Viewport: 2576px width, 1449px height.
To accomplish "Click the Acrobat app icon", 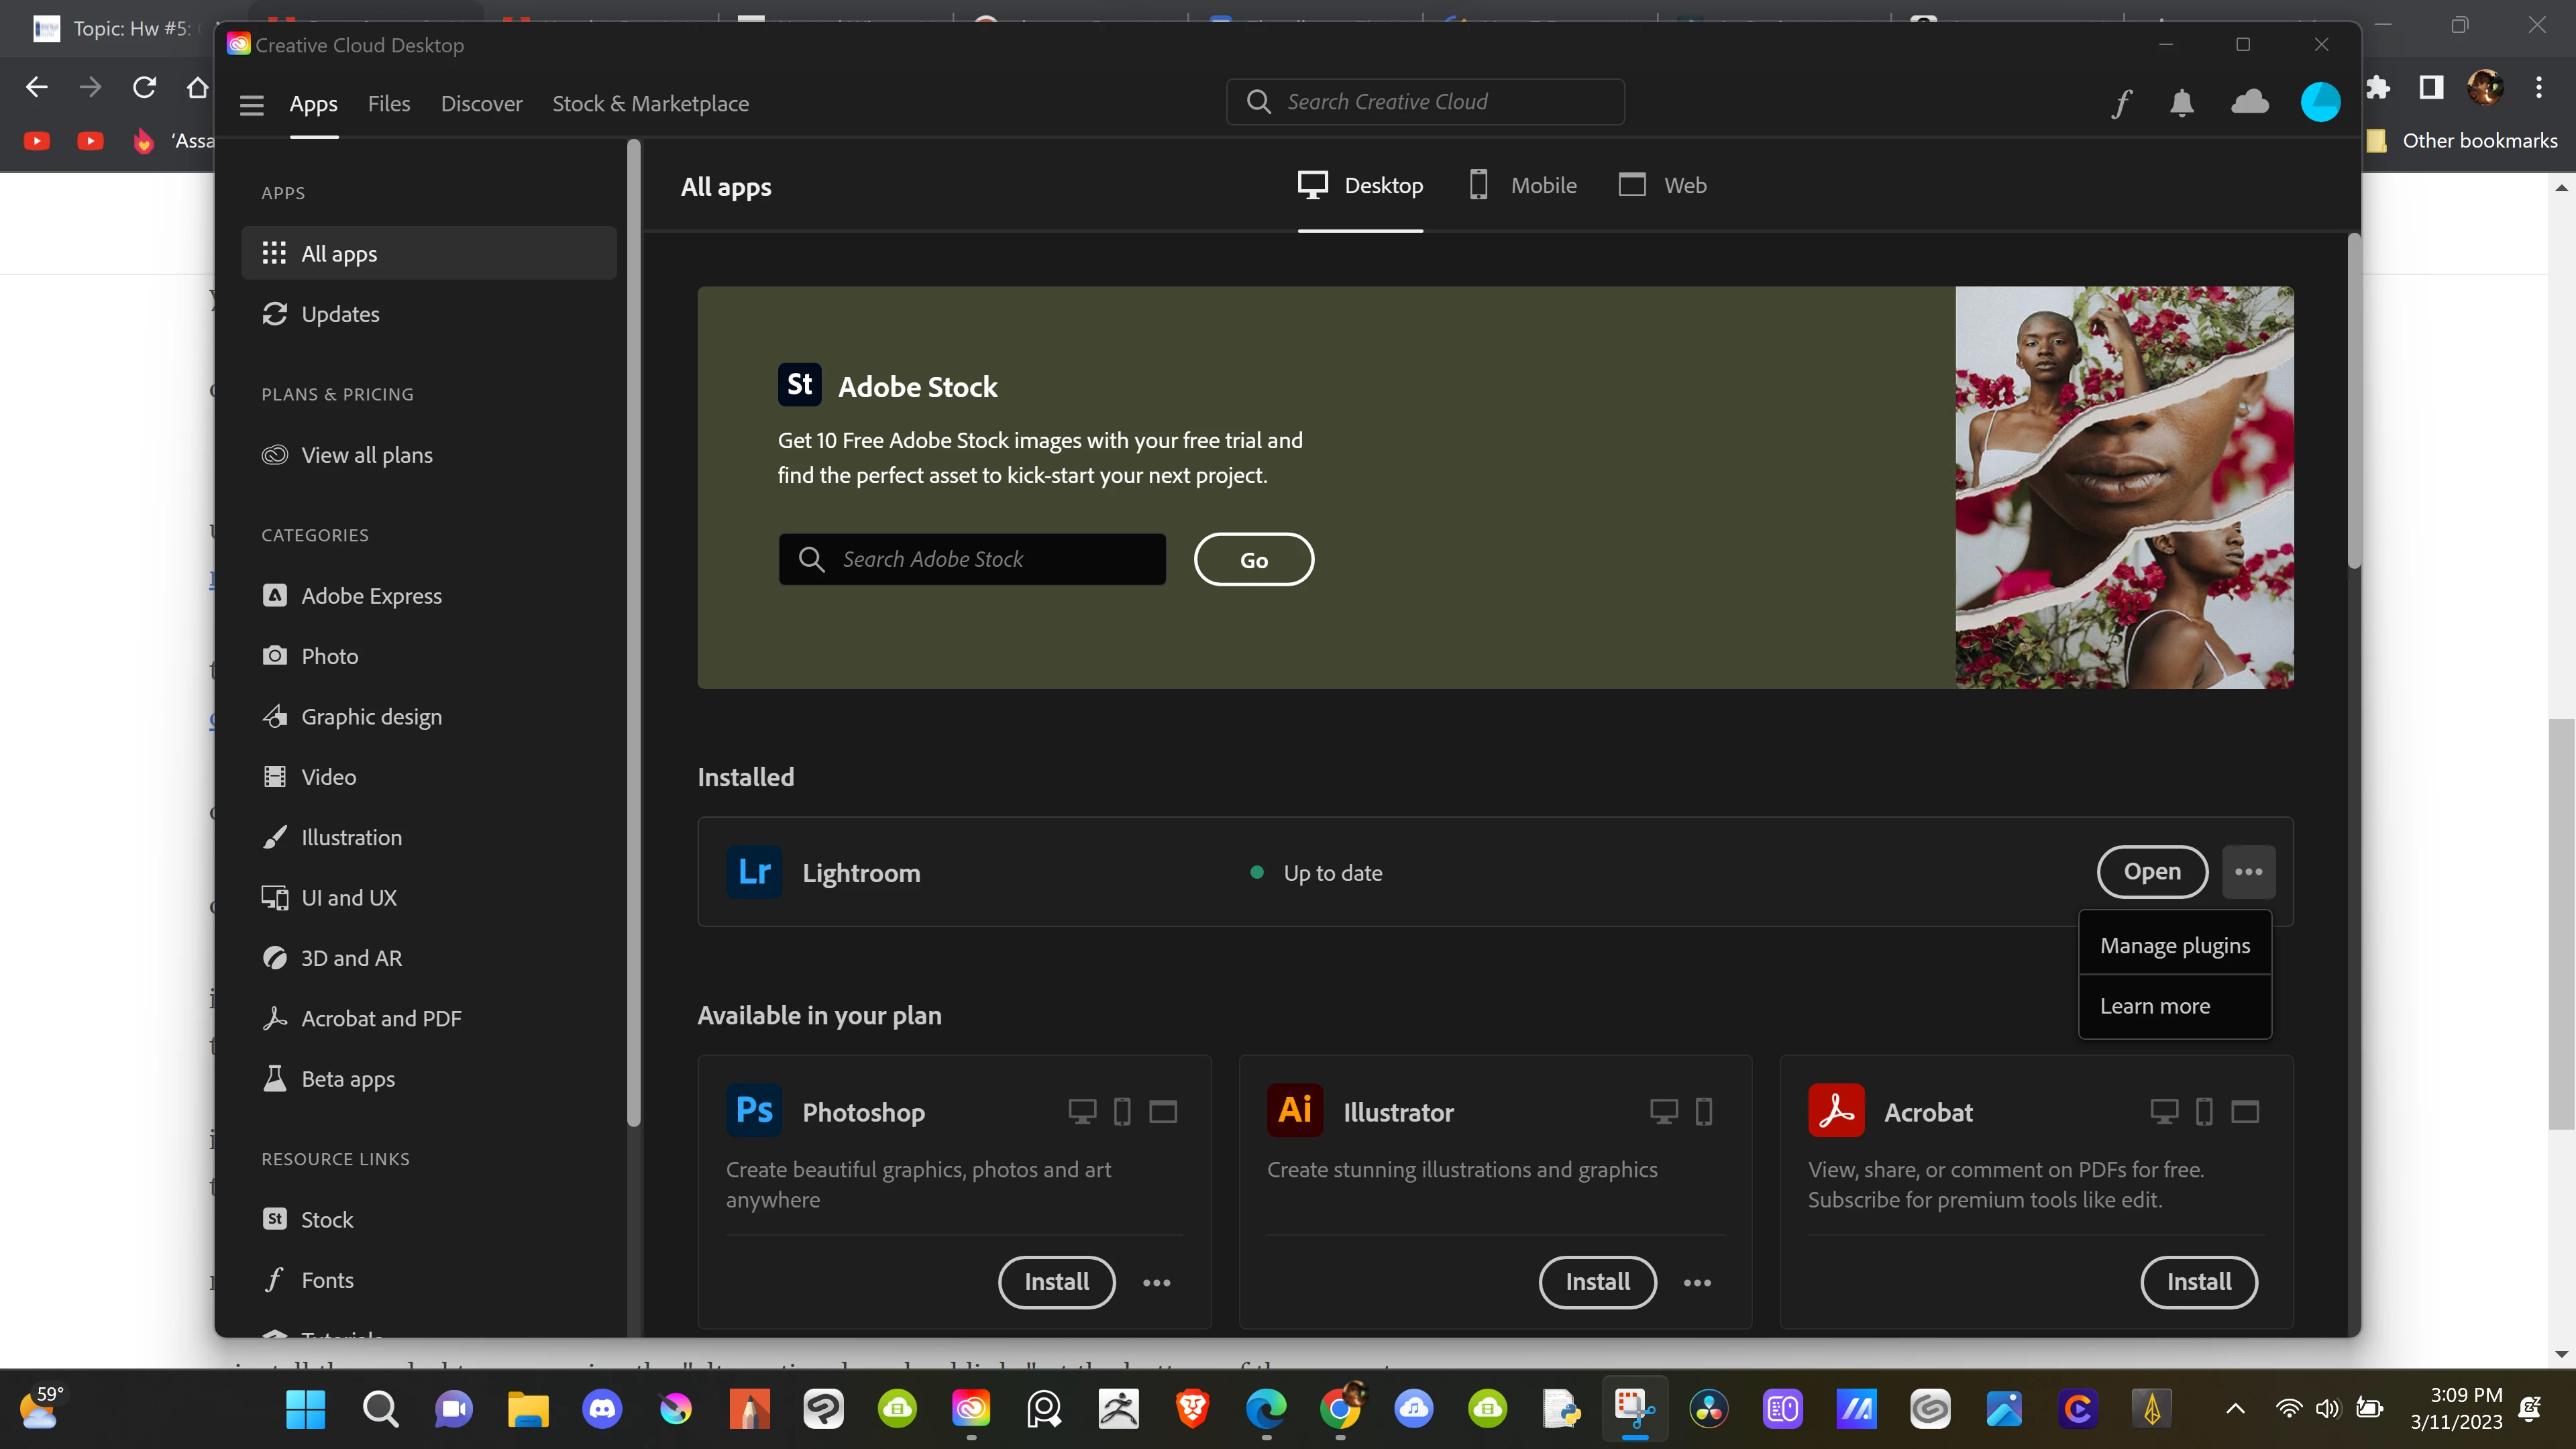I will pyautogui.click(x=1836, y=1111).
